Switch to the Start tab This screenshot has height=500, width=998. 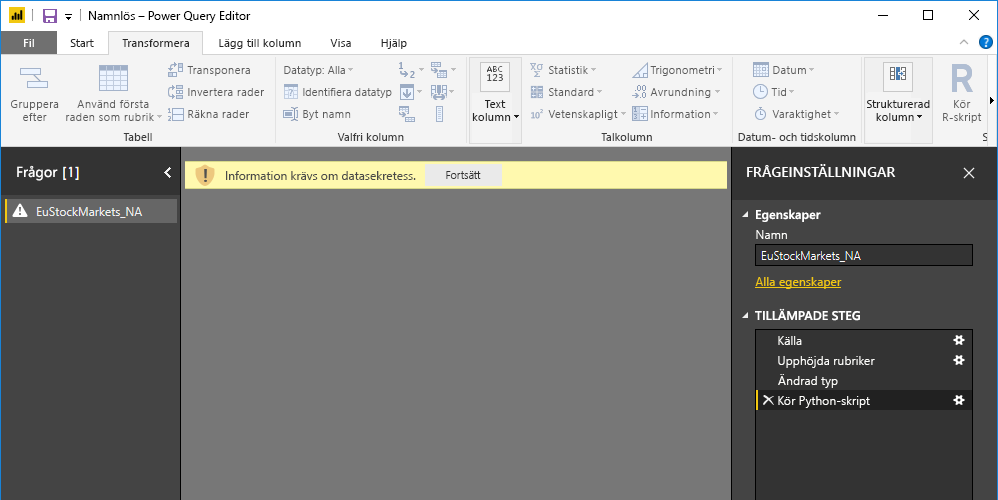(x=81, y=43)
